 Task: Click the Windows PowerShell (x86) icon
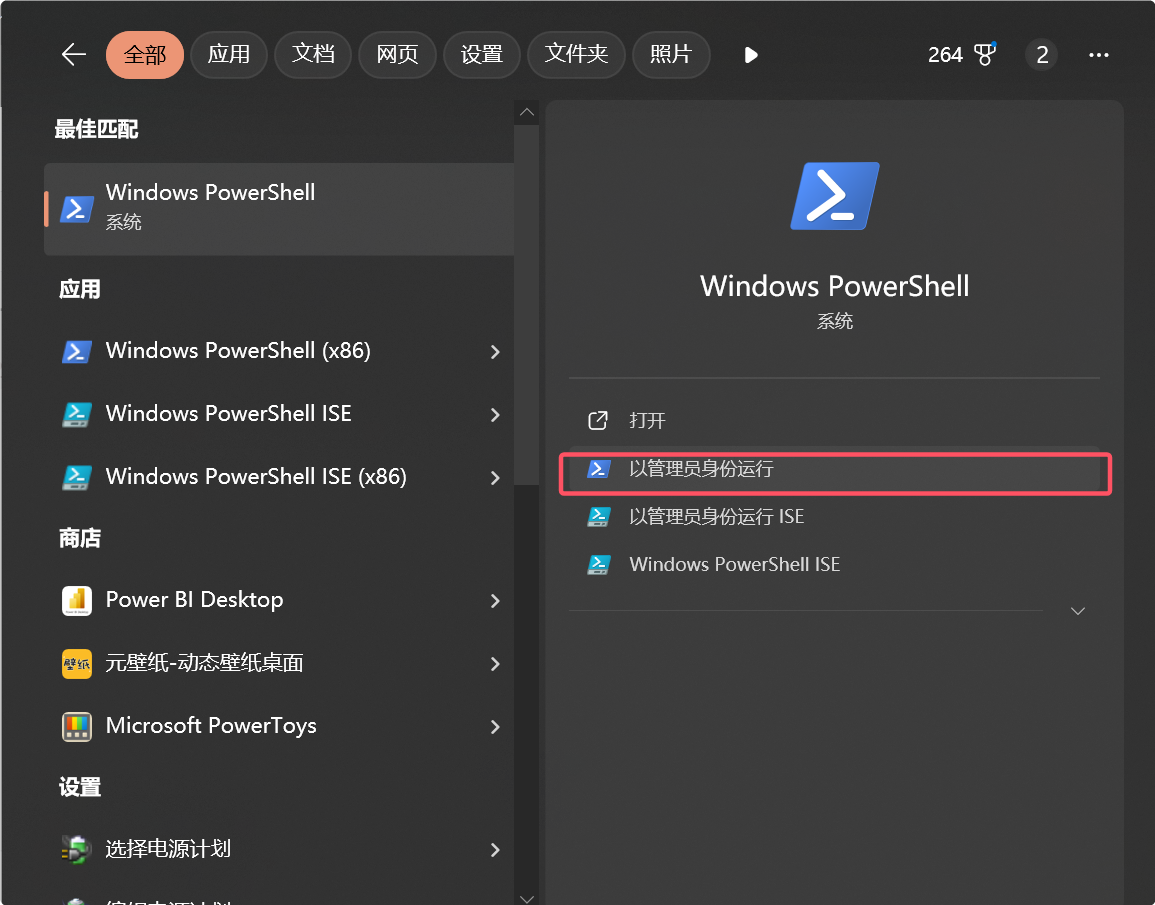77,352
